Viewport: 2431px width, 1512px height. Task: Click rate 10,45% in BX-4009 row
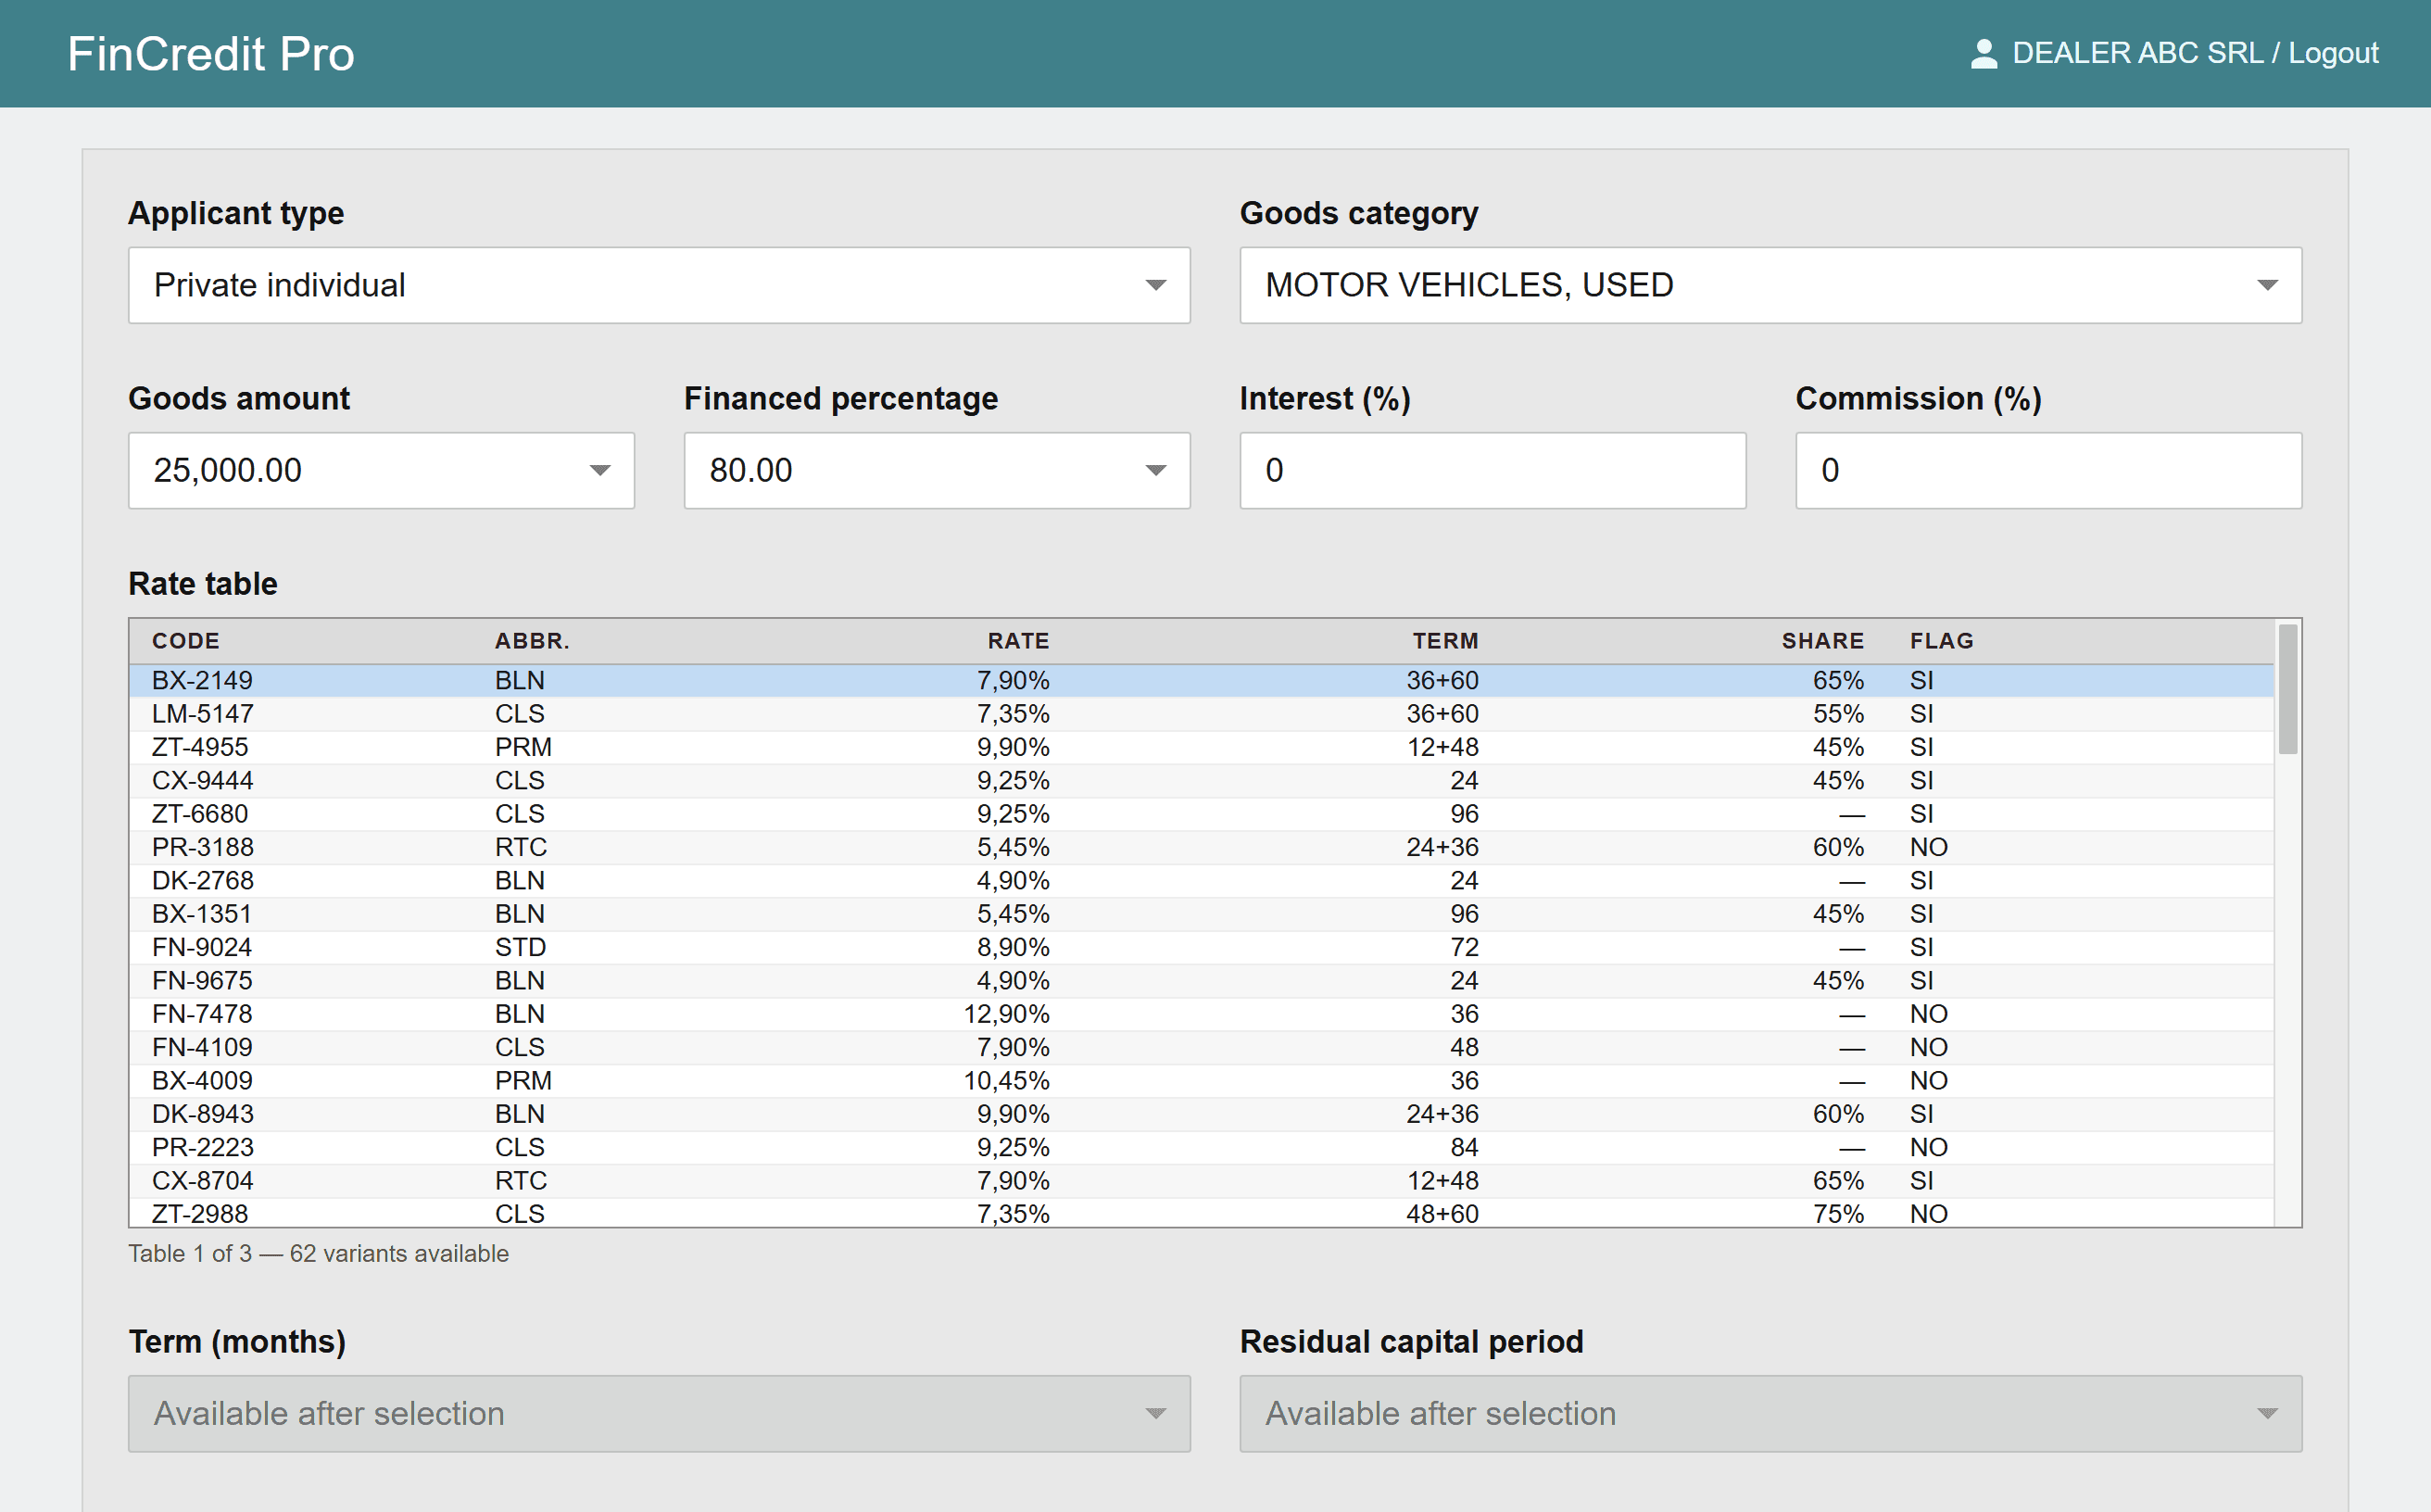pyautogui.click(x=1006, y=1080)
